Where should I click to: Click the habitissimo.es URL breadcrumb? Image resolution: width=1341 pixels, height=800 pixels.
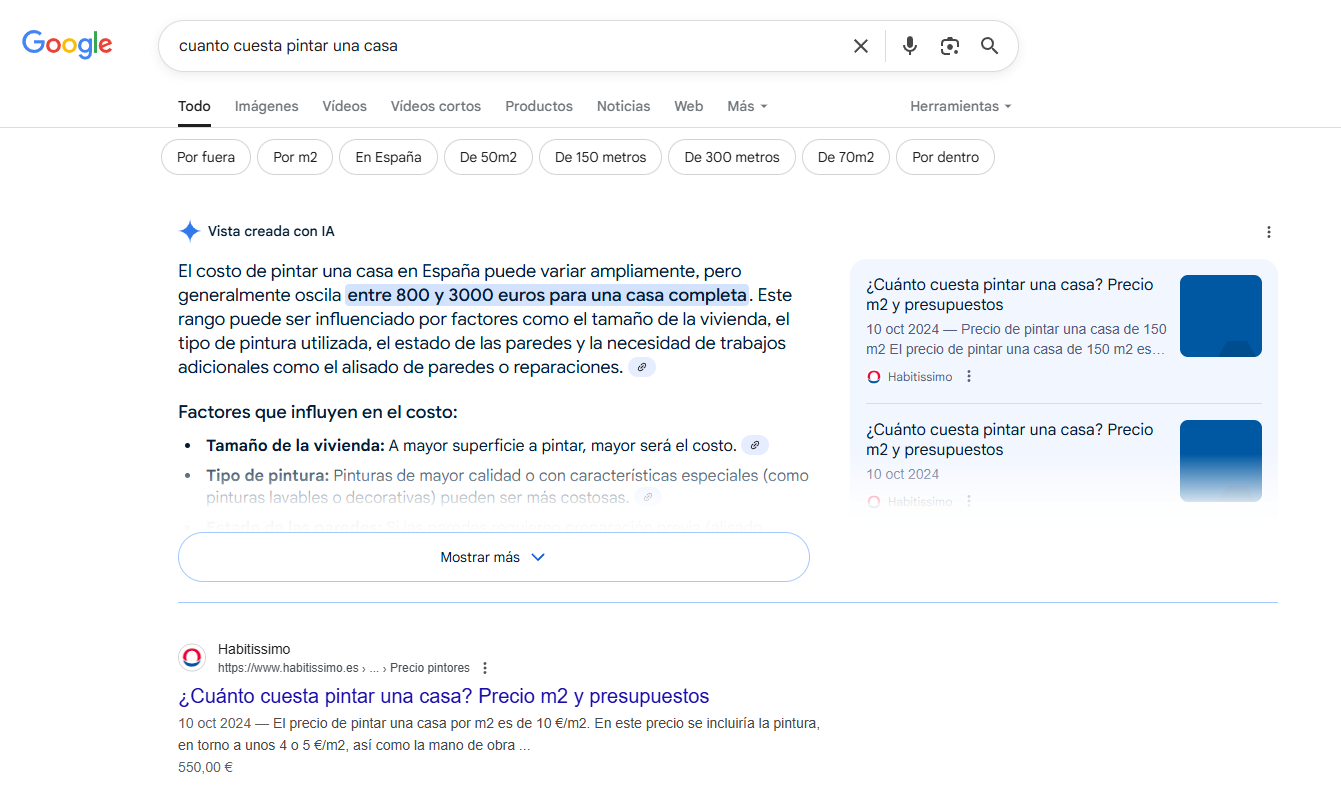pos(344,668)
